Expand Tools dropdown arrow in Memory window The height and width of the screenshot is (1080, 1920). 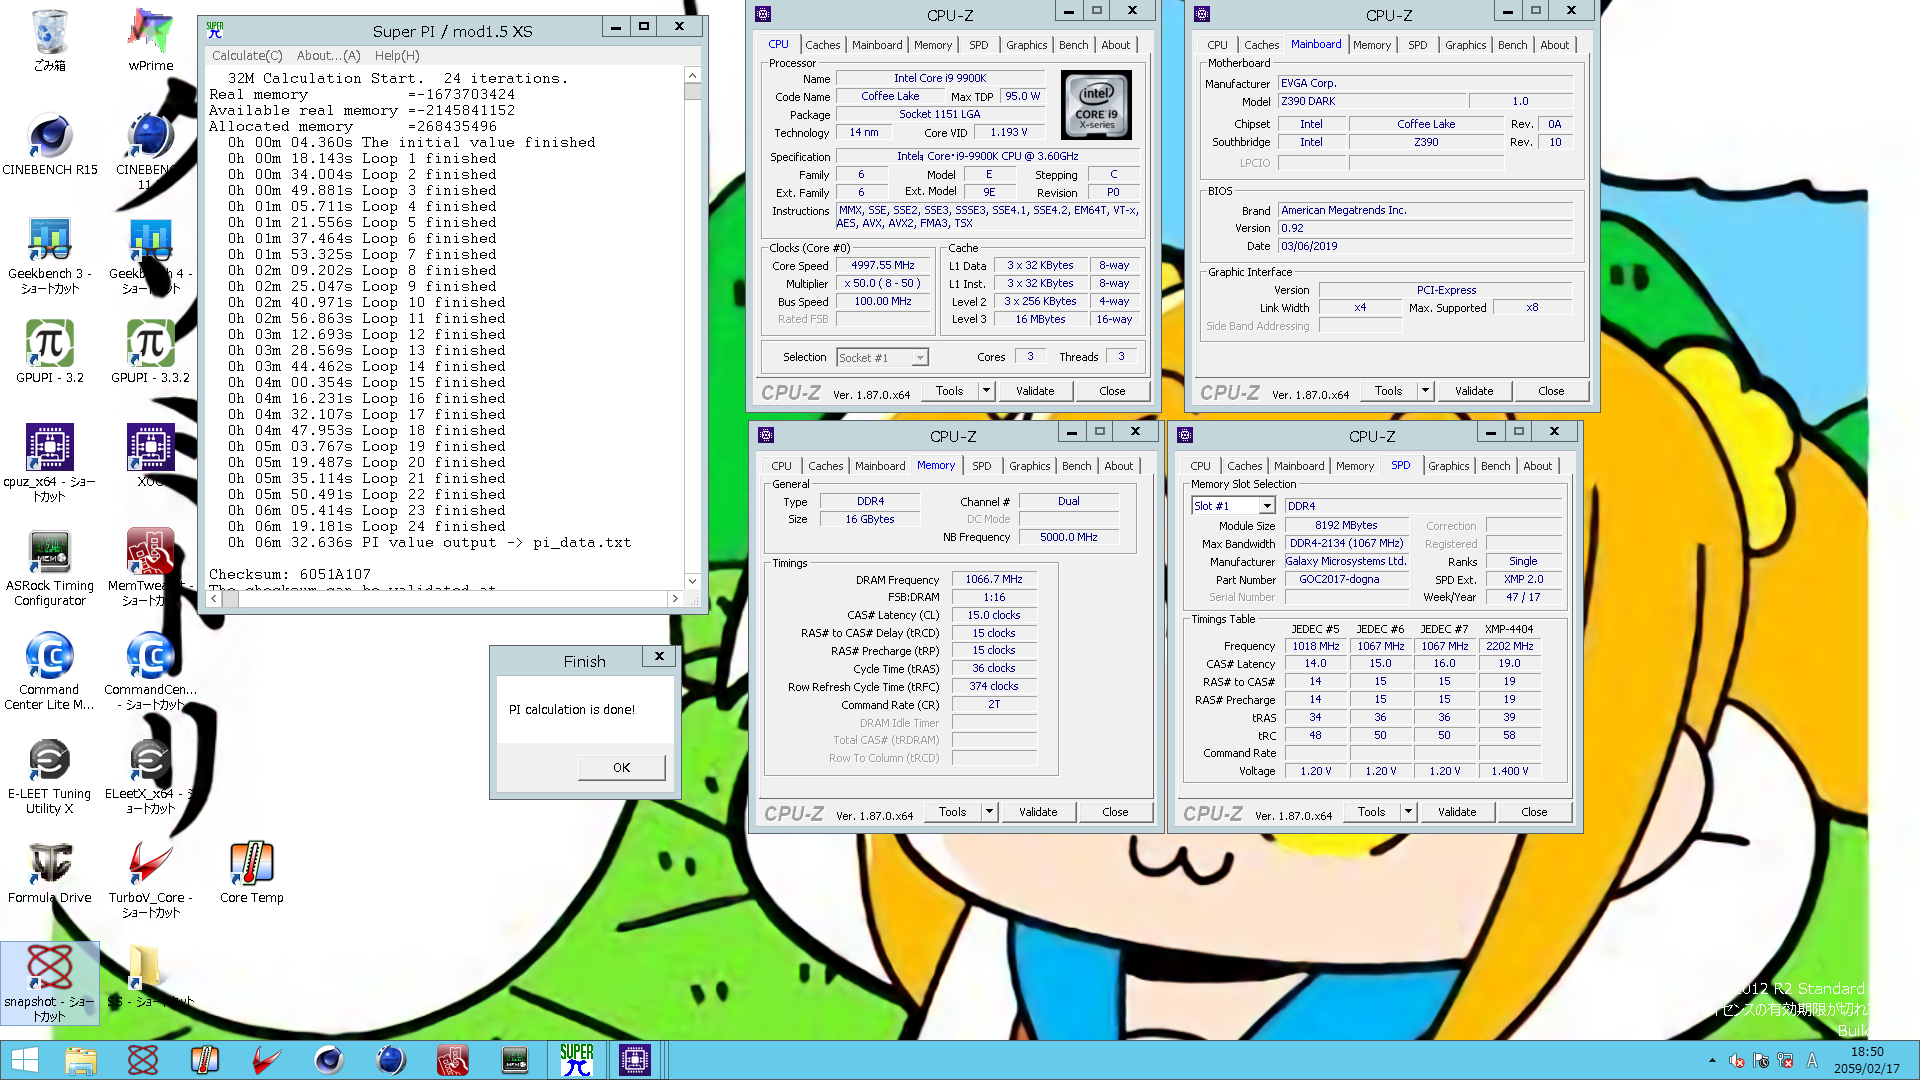989,812
